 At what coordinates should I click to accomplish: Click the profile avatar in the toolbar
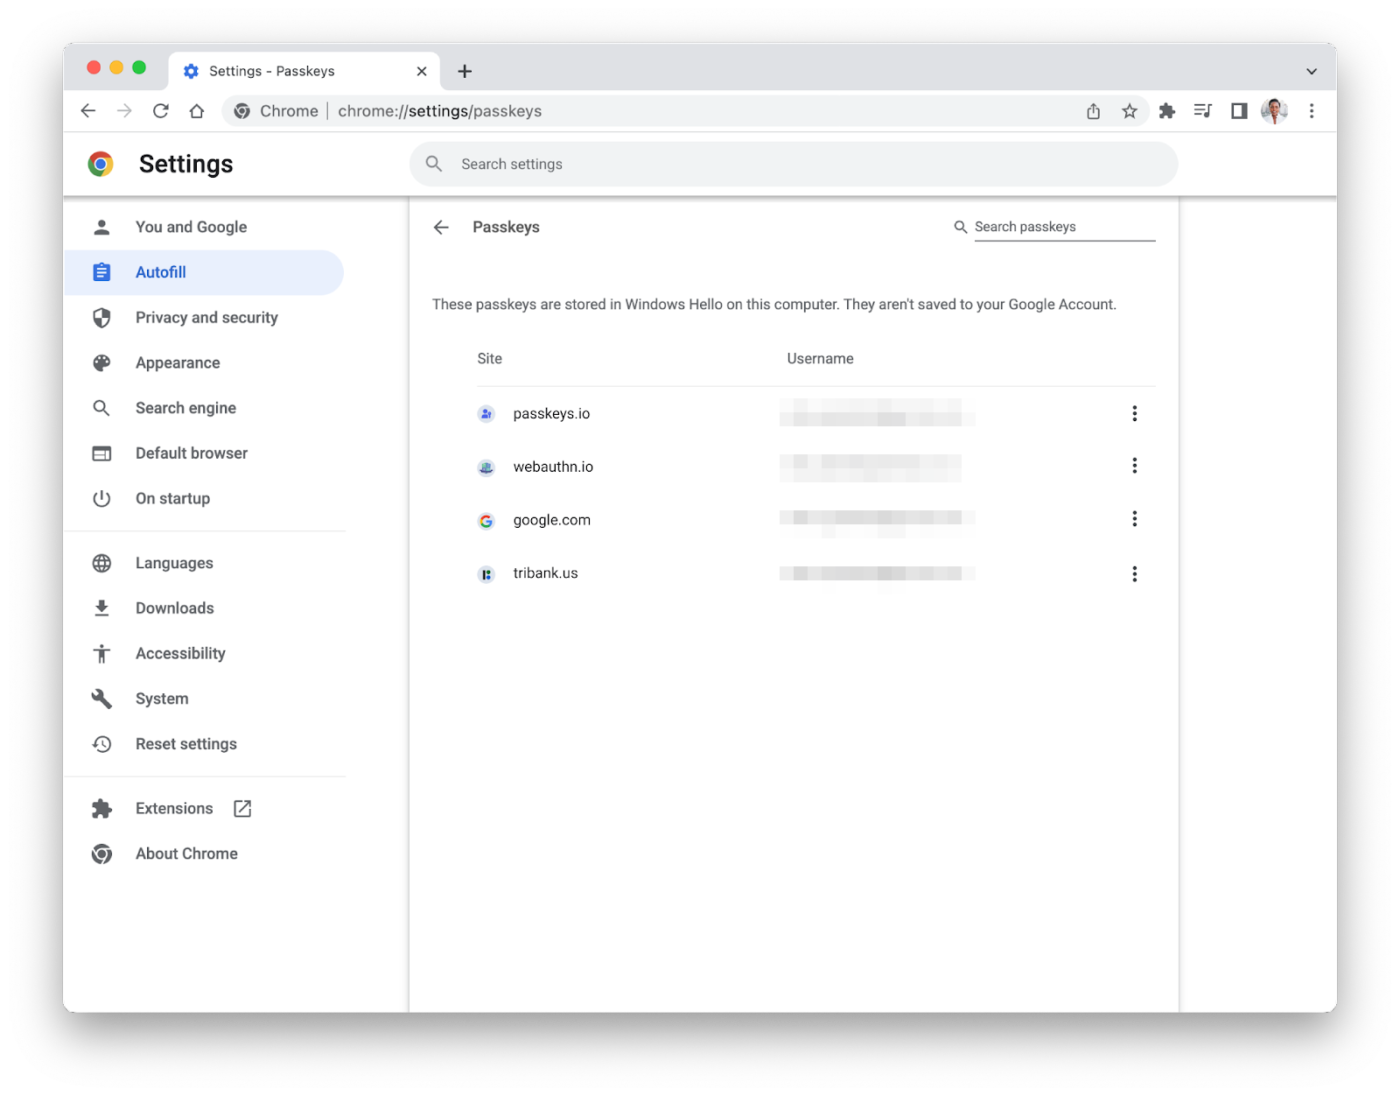(x=1274, y=111)
